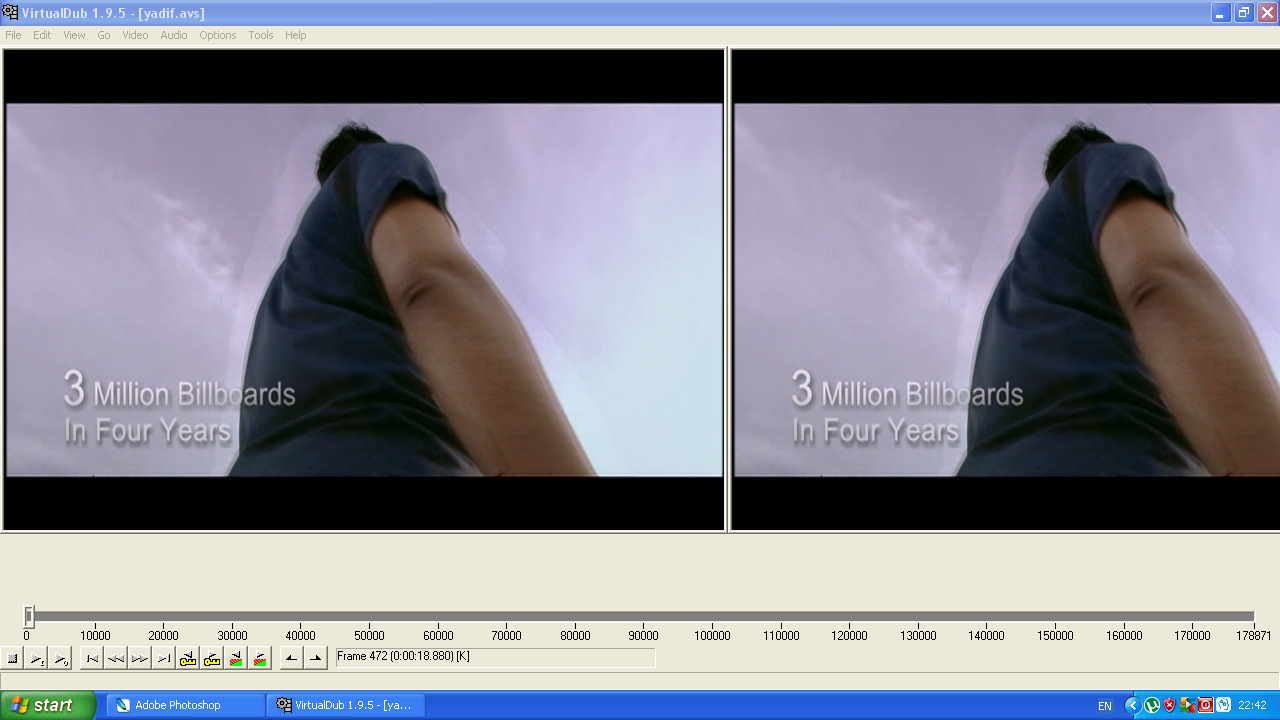This screenshot has height=720, width=1280.
Task: Open the Tools menu
Action: [x=261, y=35]
